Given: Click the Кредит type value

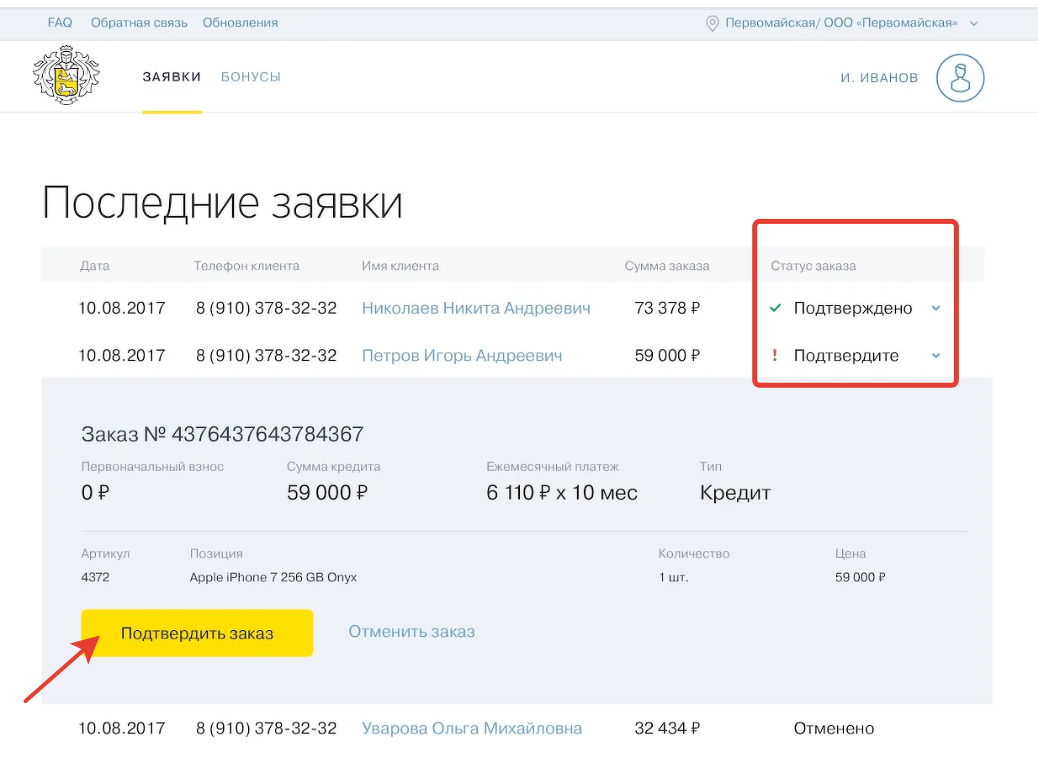Looking at the screenshot, I should tap(735, 493).
